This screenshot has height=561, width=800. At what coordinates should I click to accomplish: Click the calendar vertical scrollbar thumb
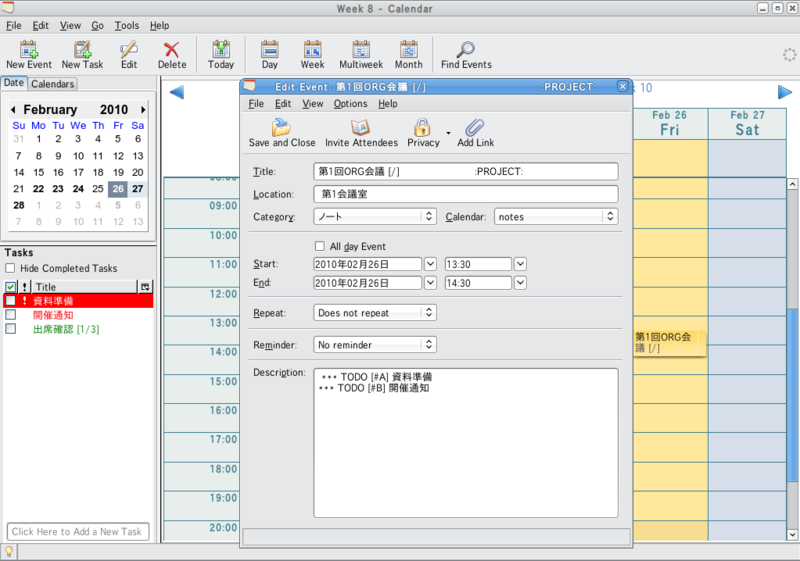(792, 394)
